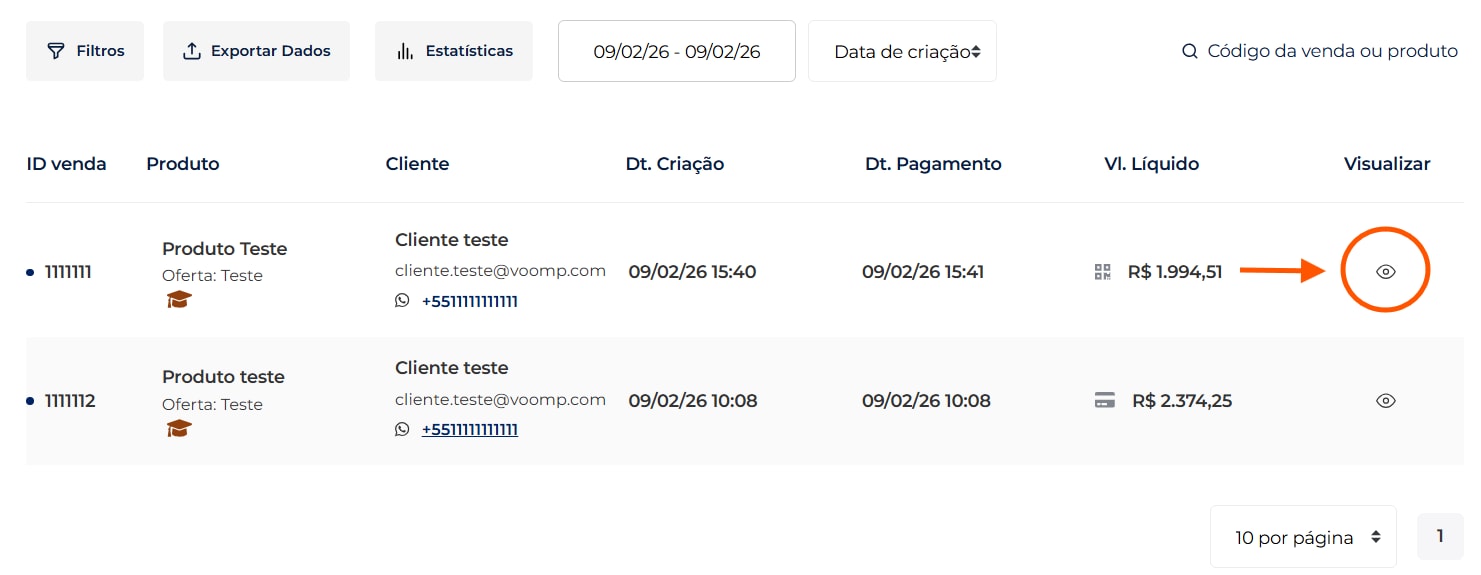Viewport: 1481px width, 575px height.
Task: Expand the Data de criação dropdown
Action: (902, 51)
